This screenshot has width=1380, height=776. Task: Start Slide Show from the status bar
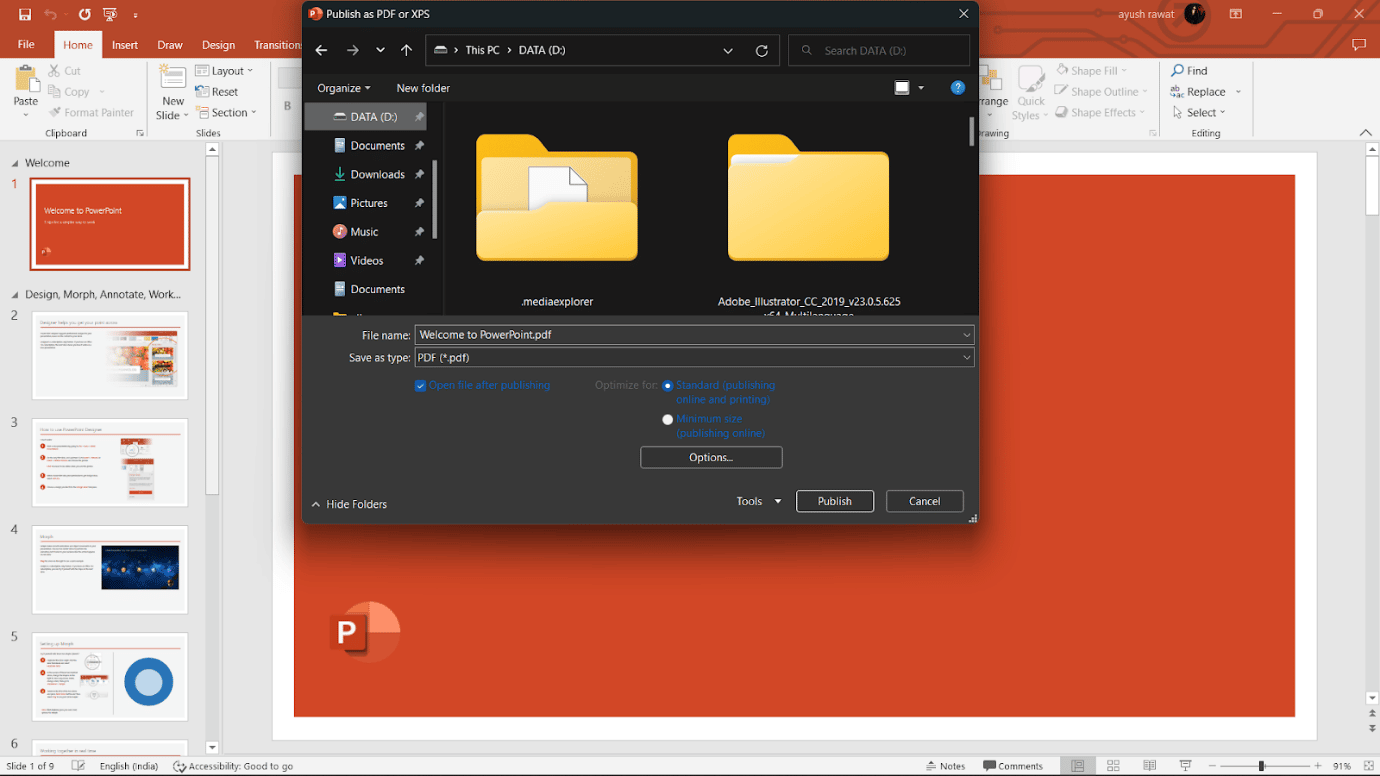point(1184,765)
